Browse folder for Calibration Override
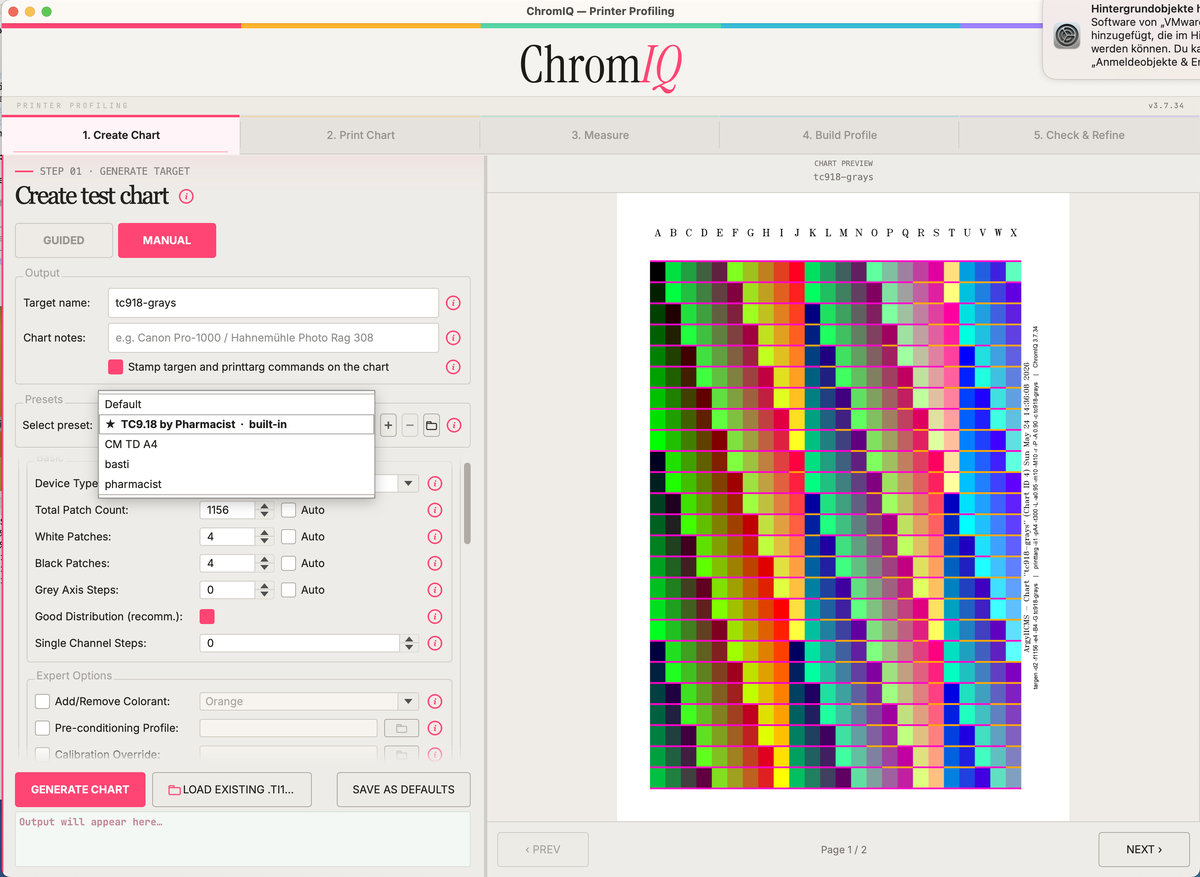Image resolution: width=1200 pixels, height=877 pixels. (x=402, y=754)
